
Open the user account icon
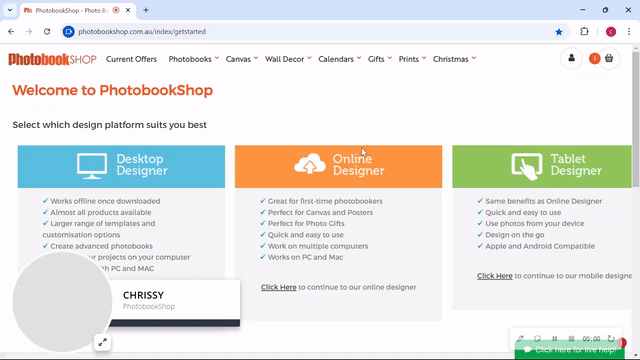[571, 58]
